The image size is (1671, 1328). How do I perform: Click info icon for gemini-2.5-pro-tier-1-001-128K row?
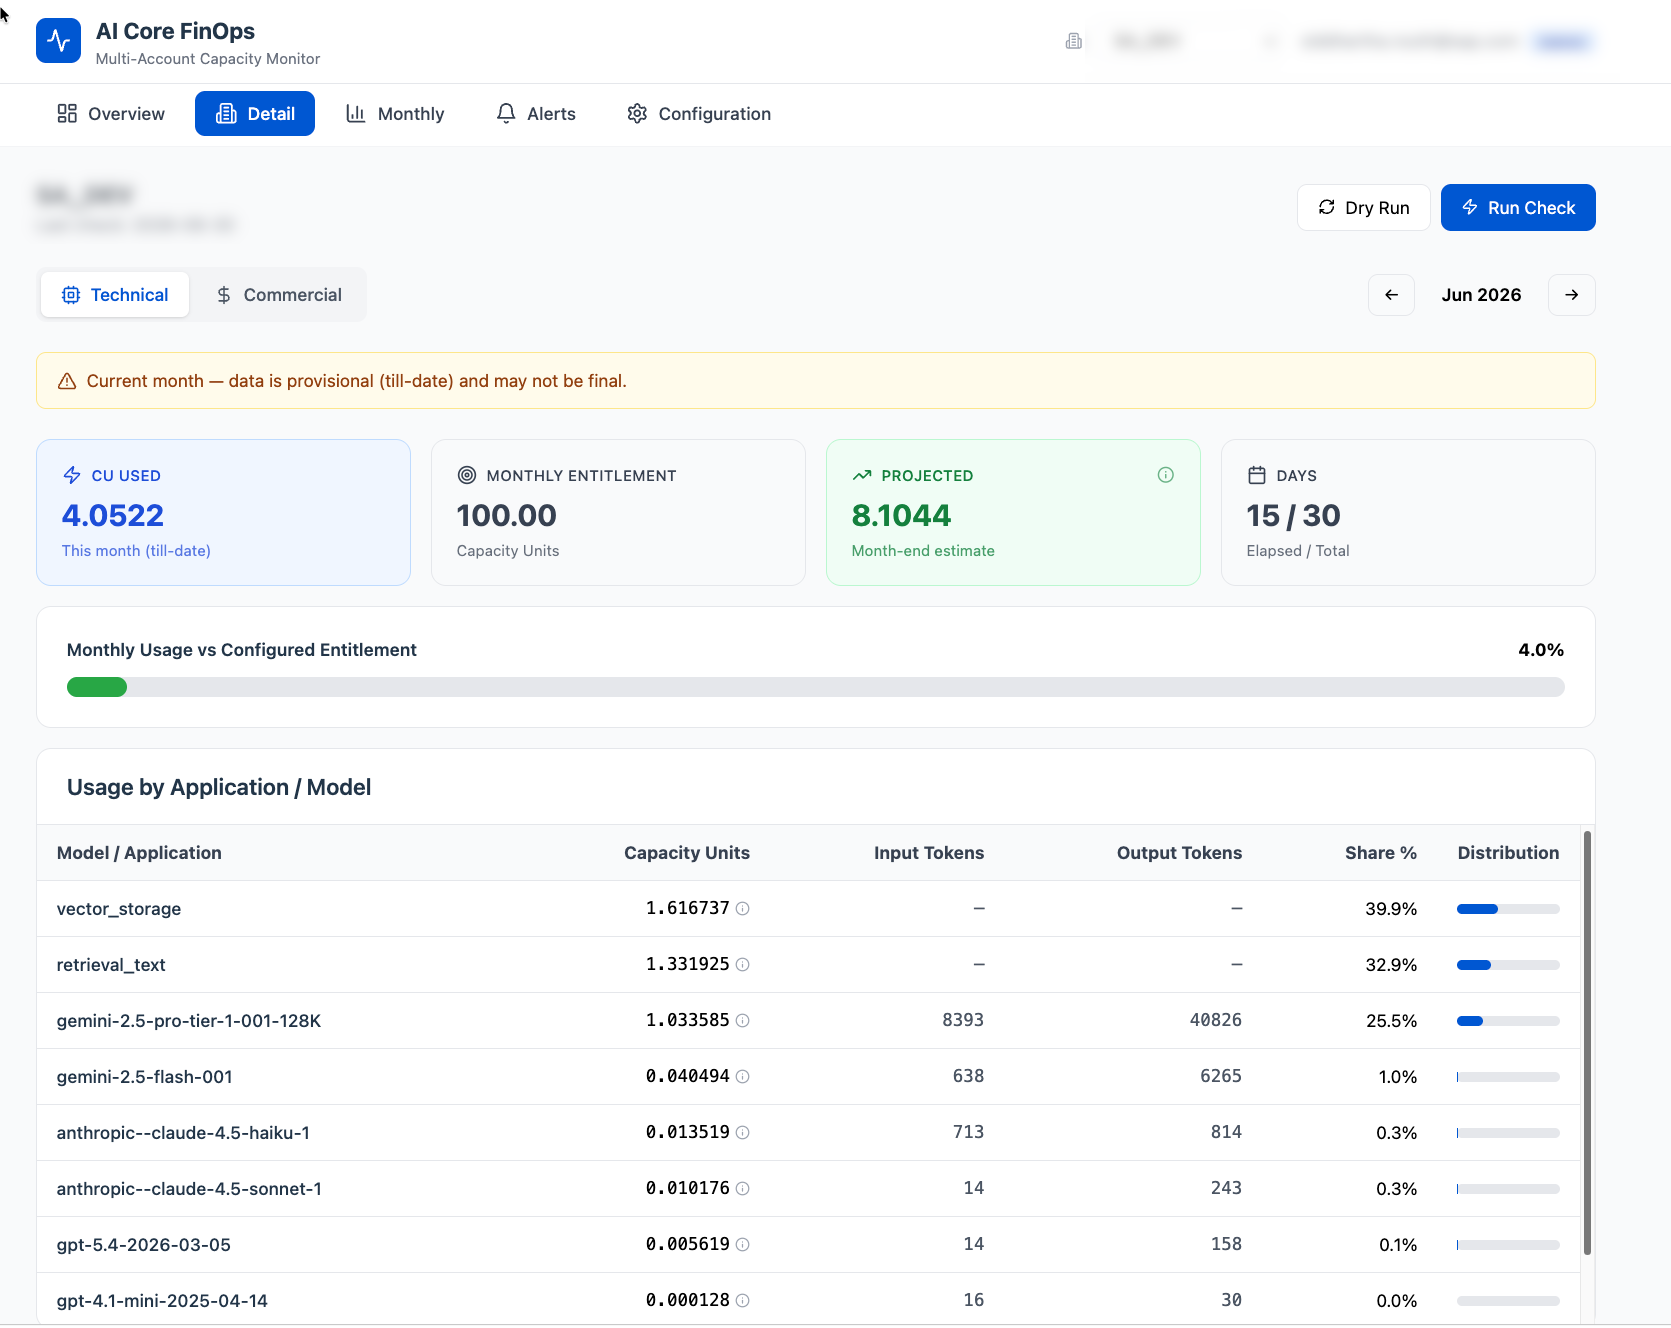click(743, 1021)
